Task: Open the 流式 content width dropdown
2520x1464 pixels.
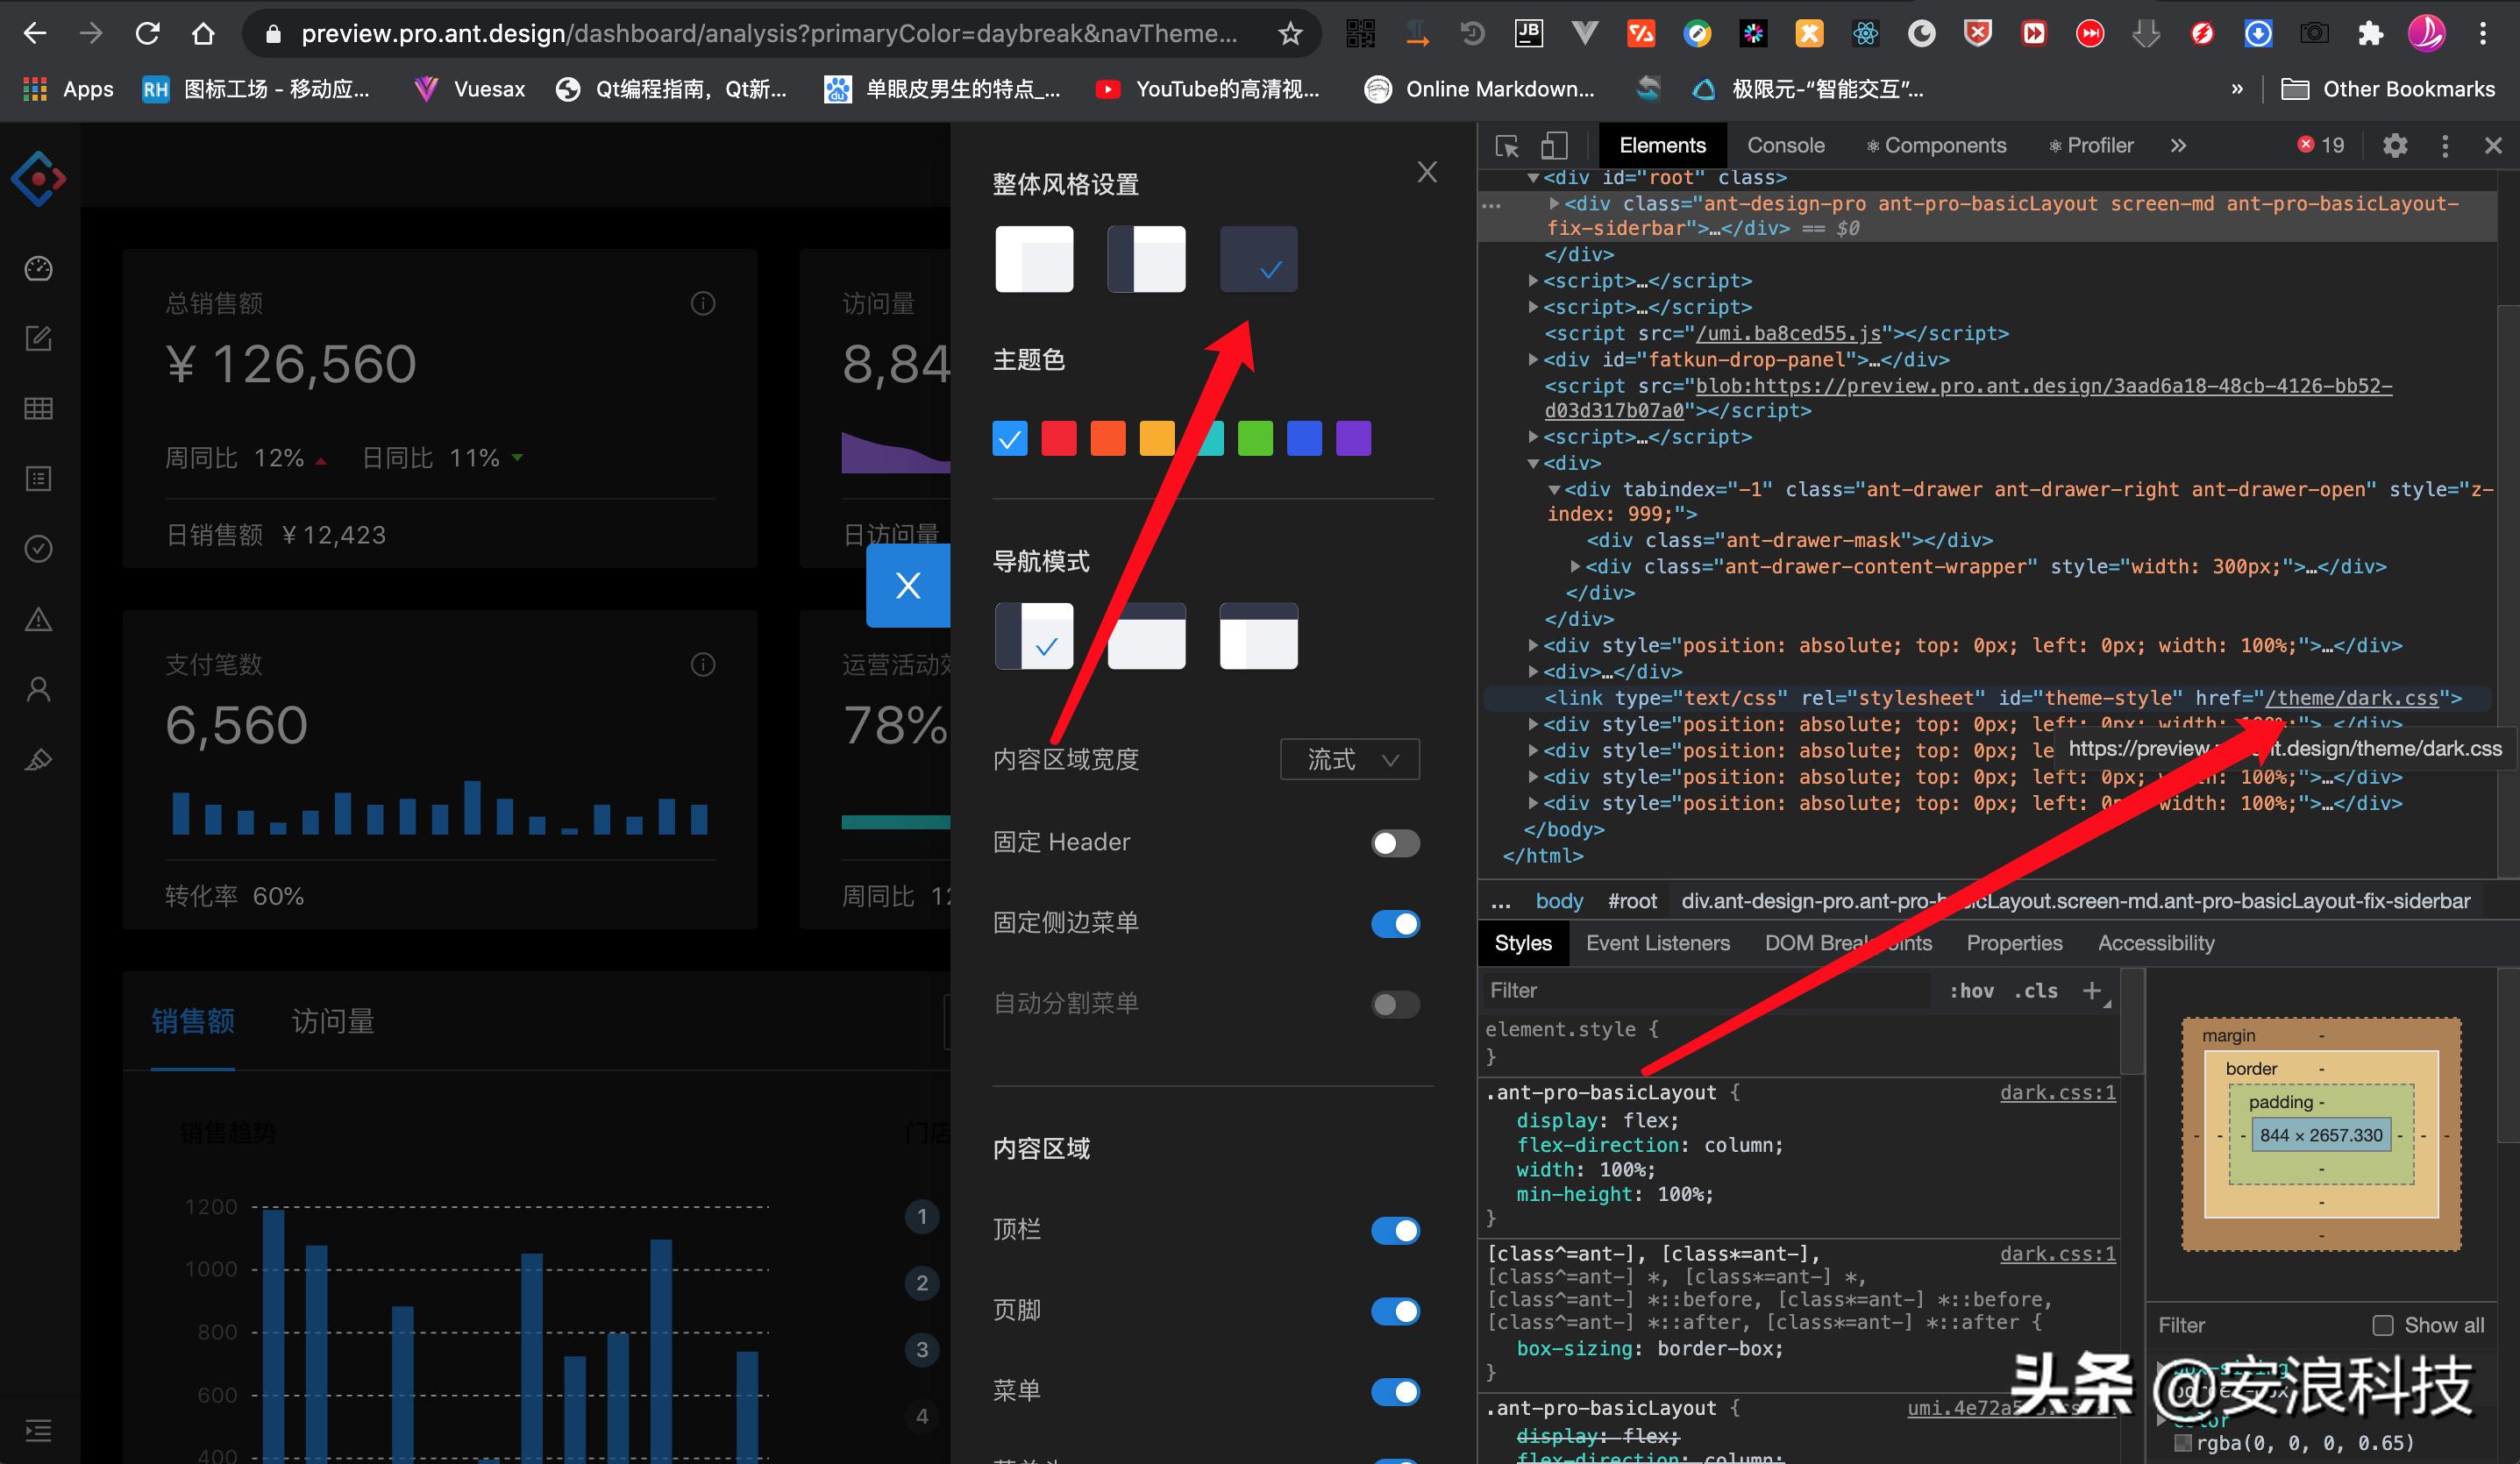Action: [1349, 760]
